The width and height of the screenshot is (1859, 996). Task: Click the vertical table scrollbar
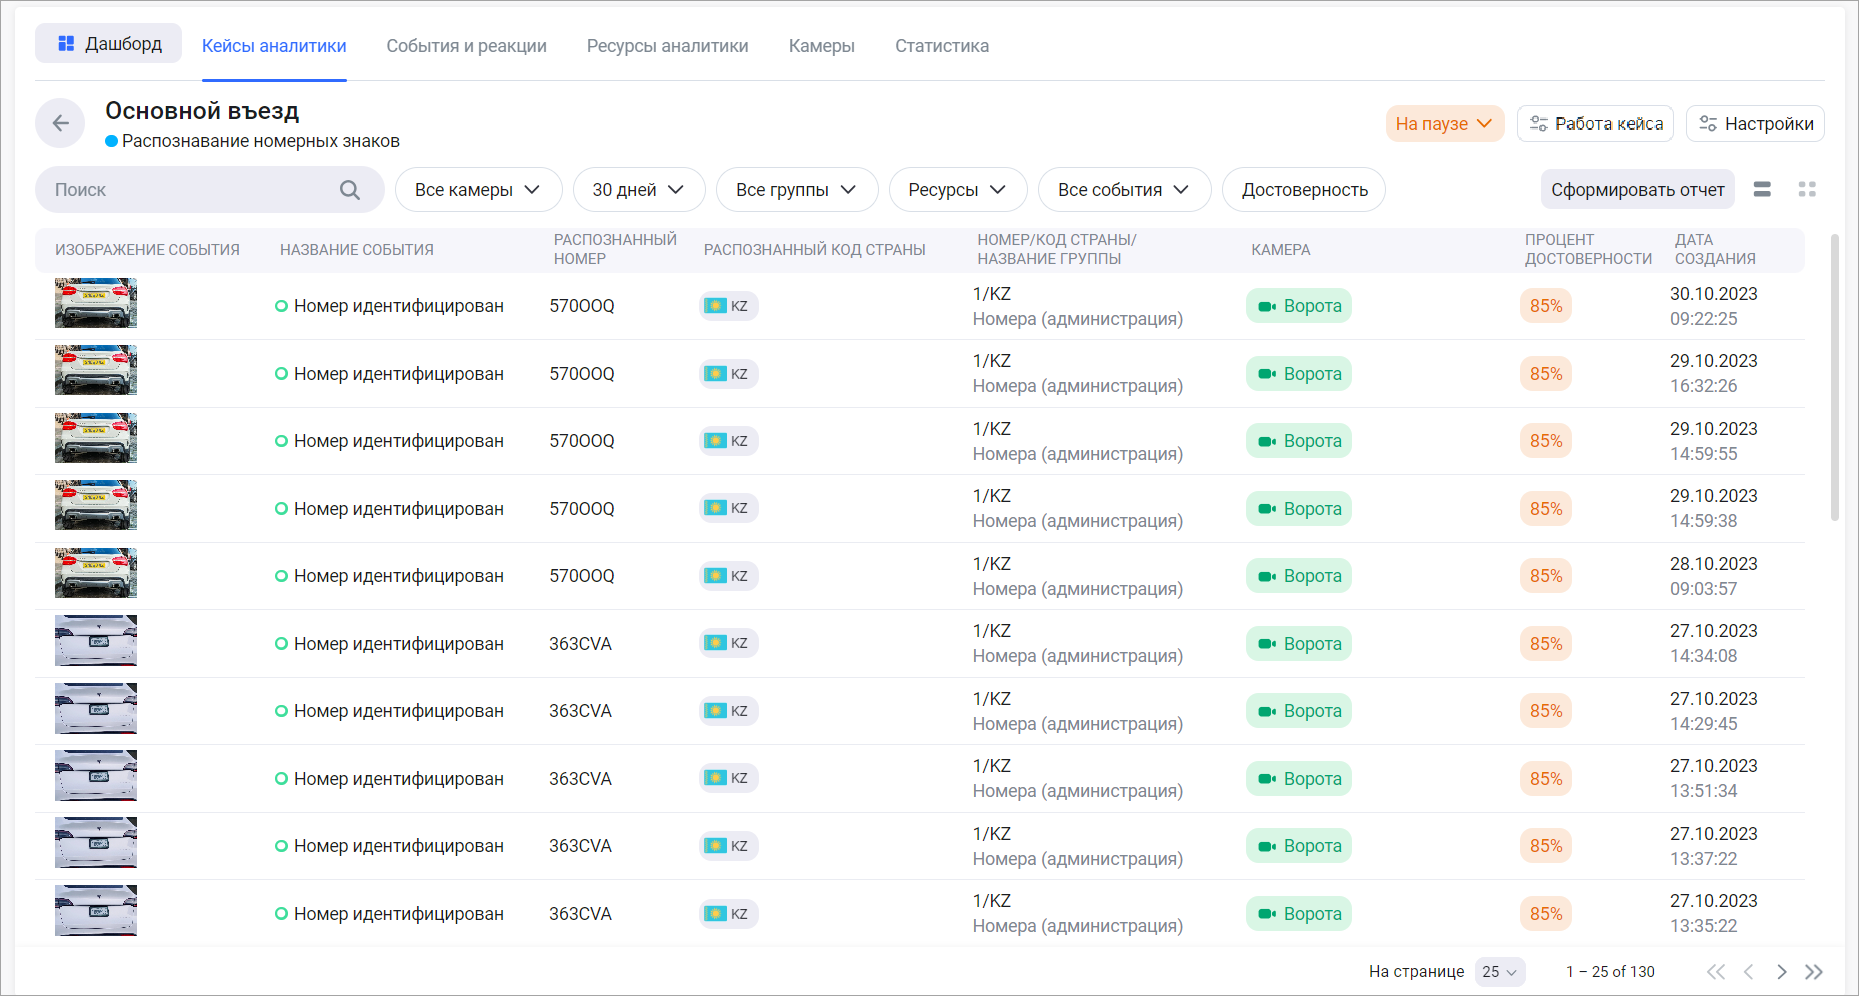pyautogui.click(x=1834, y=380)
